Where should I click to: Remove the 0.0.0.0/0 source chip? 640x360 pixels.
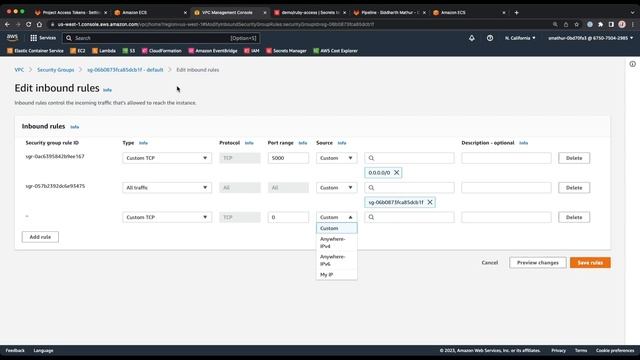point(396,173)
